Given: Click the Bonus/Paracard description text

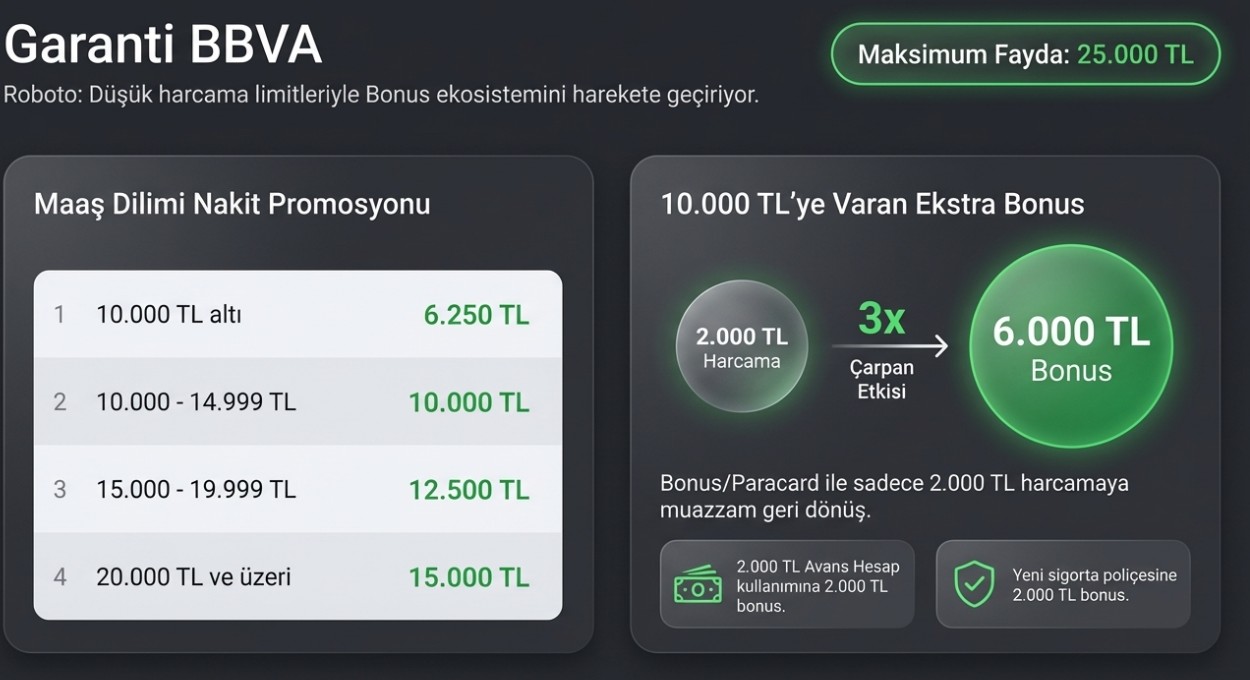Looking at the screenshot, I should pyautogui.click(x=894, y=496).
